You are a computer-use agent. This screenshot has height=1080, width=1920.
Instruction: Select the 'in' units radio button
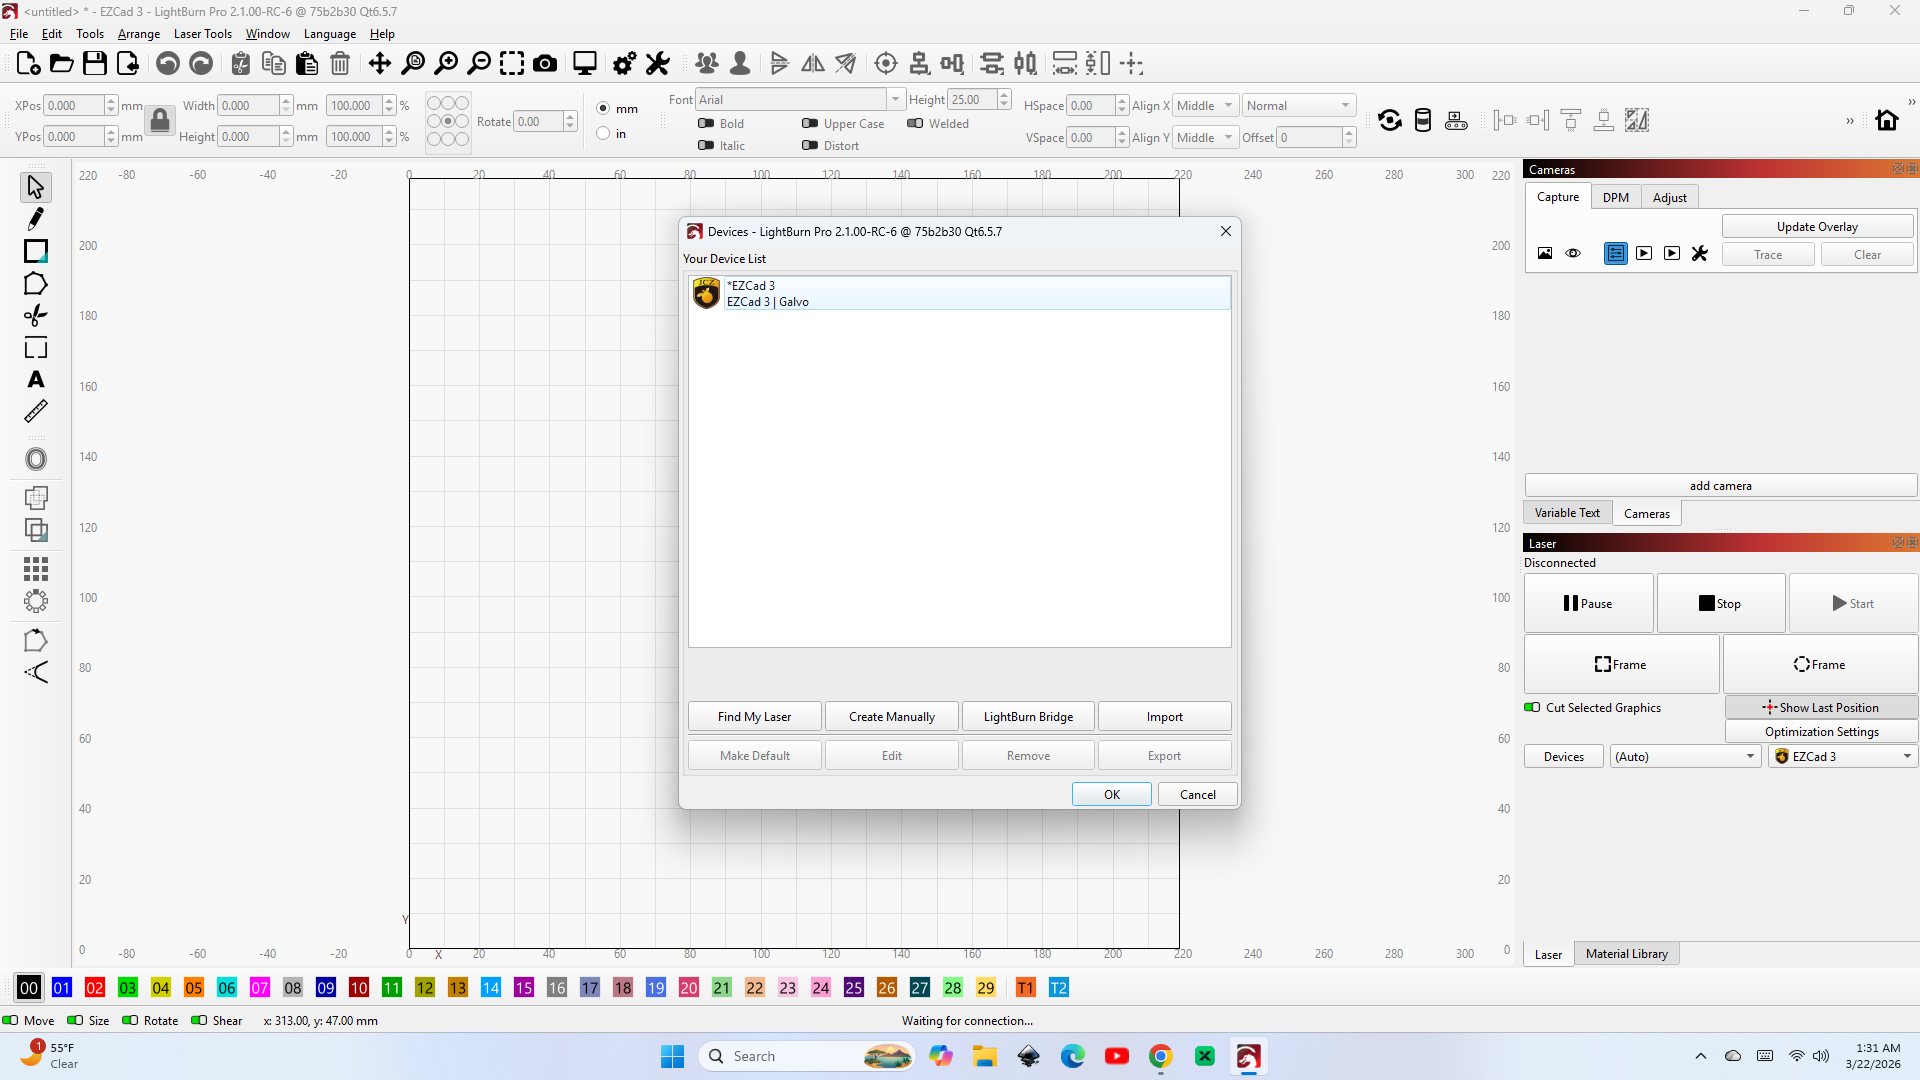(x=603, y=134)
